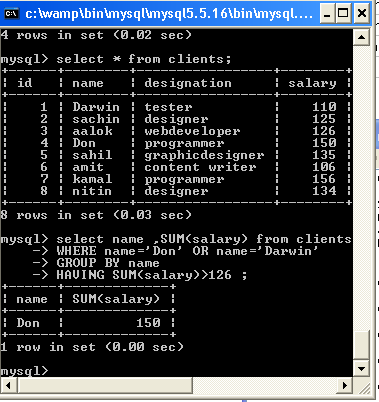
Task: Click the vertical scrollbar thumb
Action: (361, 345)
